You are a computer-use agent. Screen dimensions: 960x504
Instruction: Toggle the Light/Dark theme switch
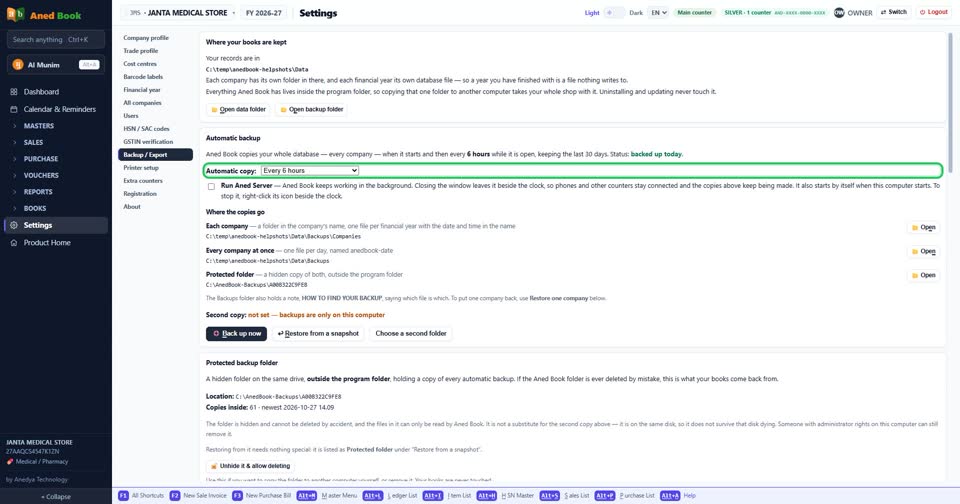[x=613, y=12]
